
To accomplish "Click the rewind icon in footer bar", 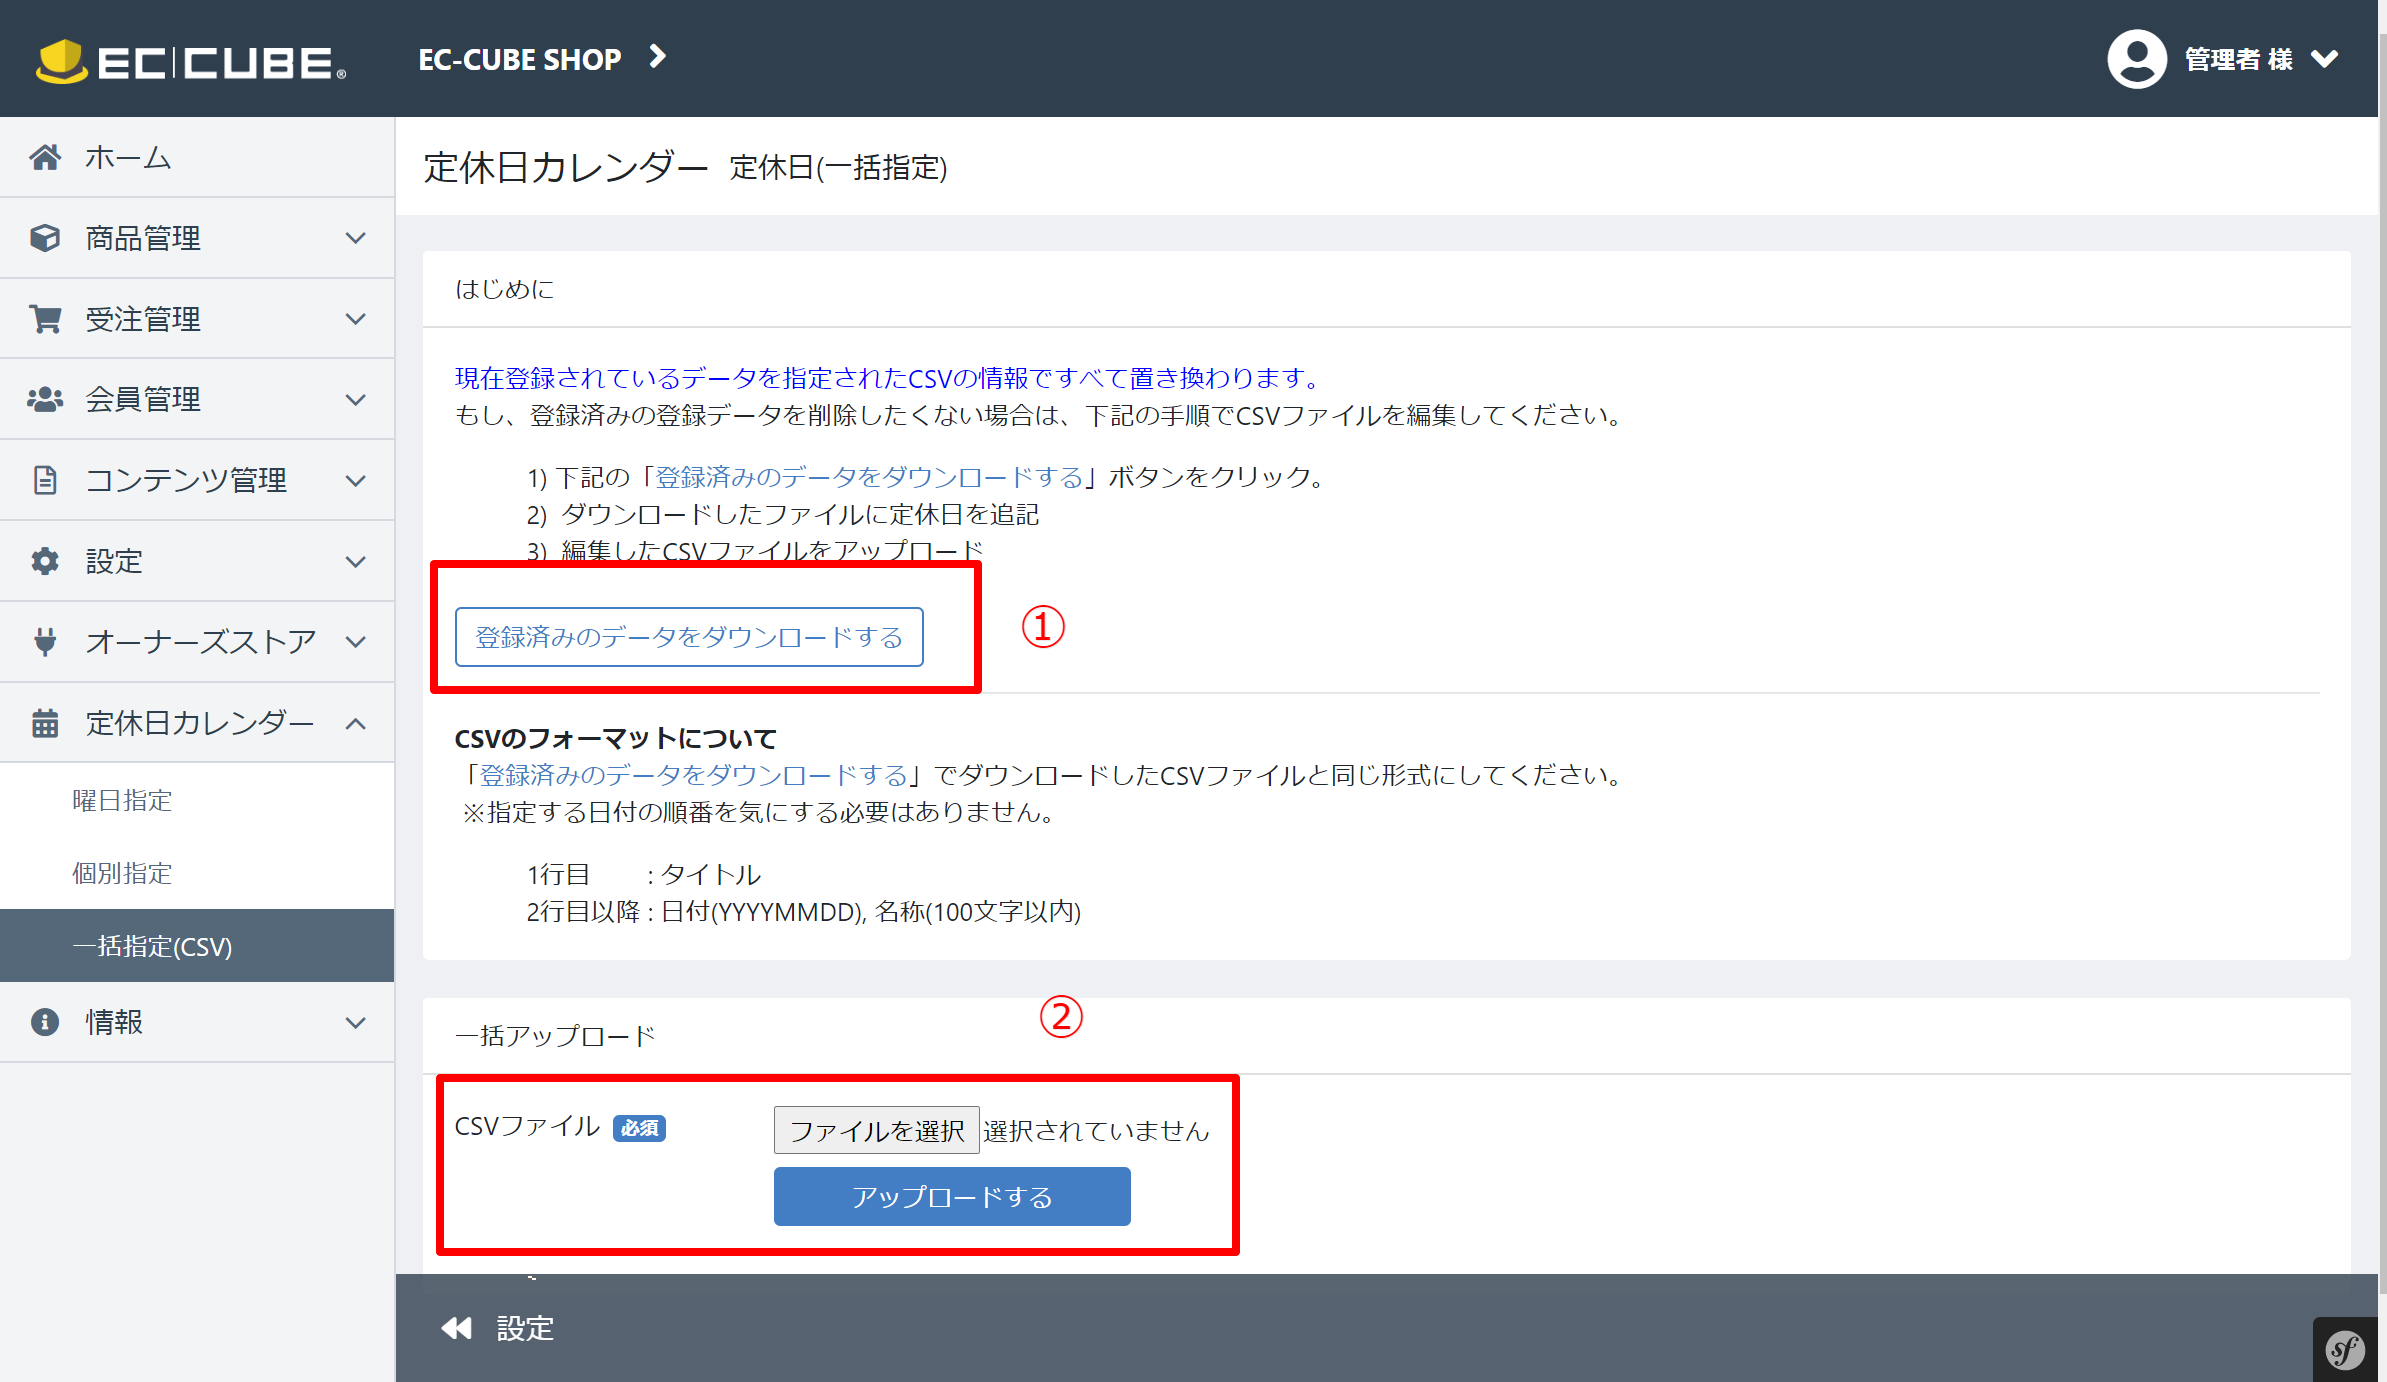I will pos(457,1328).
